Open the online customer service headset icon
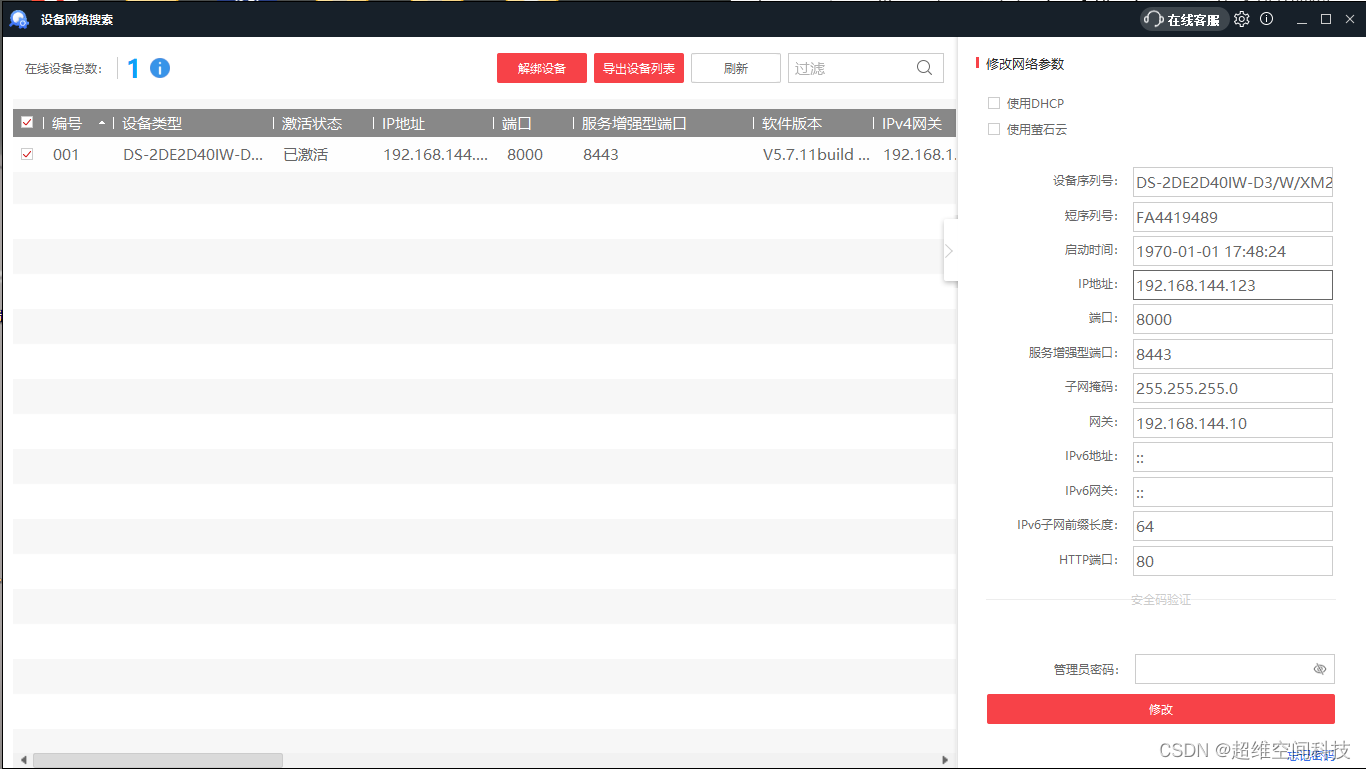The width and height of the screenshot is (1366, 769). [x=1154, y=19]
